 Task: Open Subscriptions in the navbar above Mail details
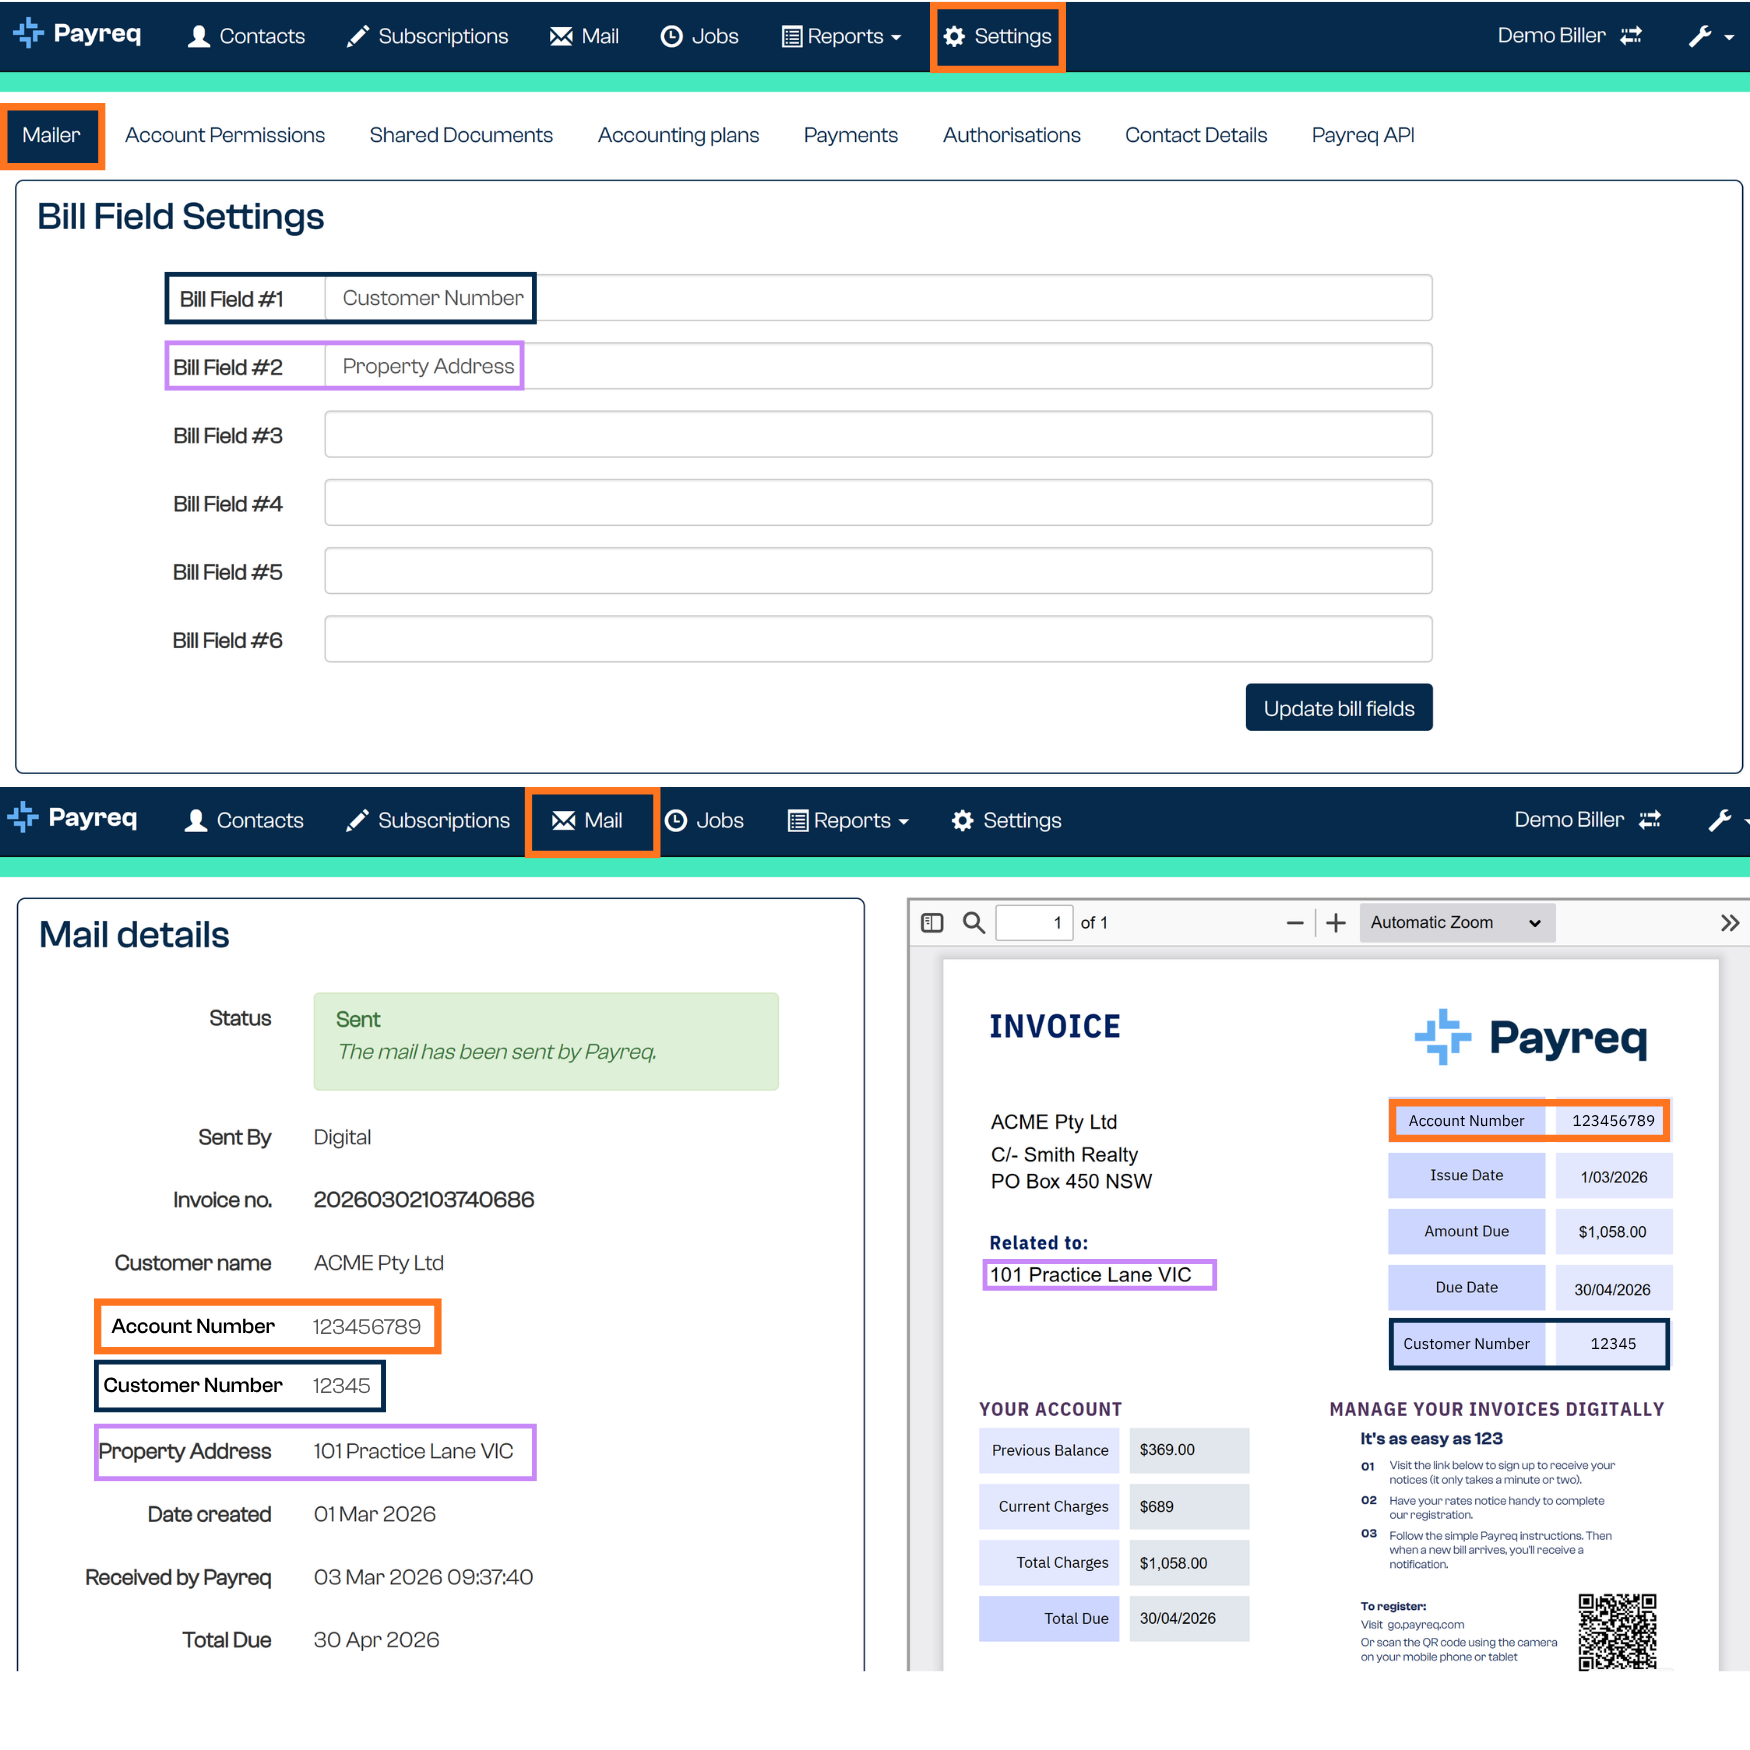[428, 821]
